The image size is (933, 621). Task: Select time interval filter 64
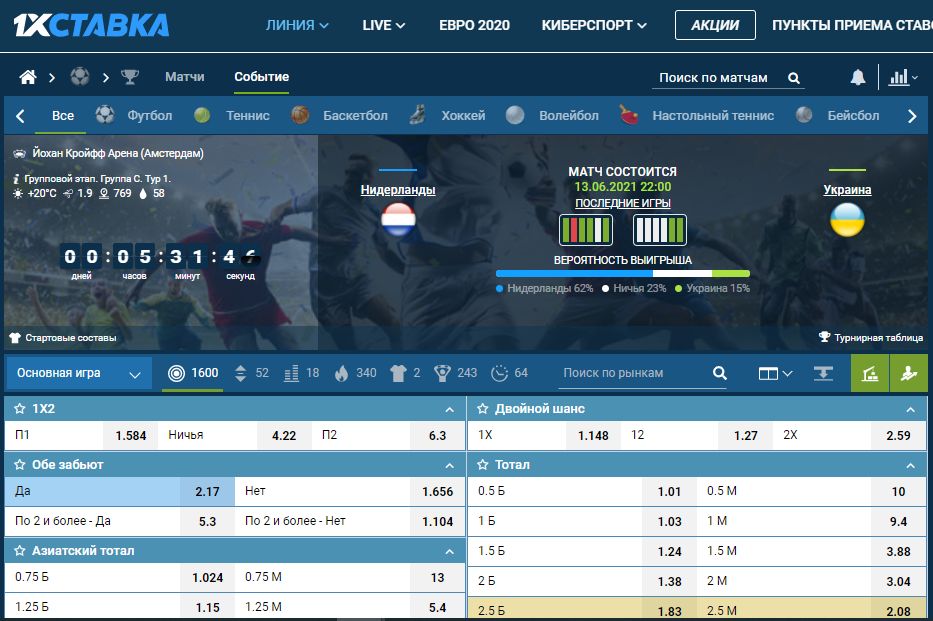[509, 374]
